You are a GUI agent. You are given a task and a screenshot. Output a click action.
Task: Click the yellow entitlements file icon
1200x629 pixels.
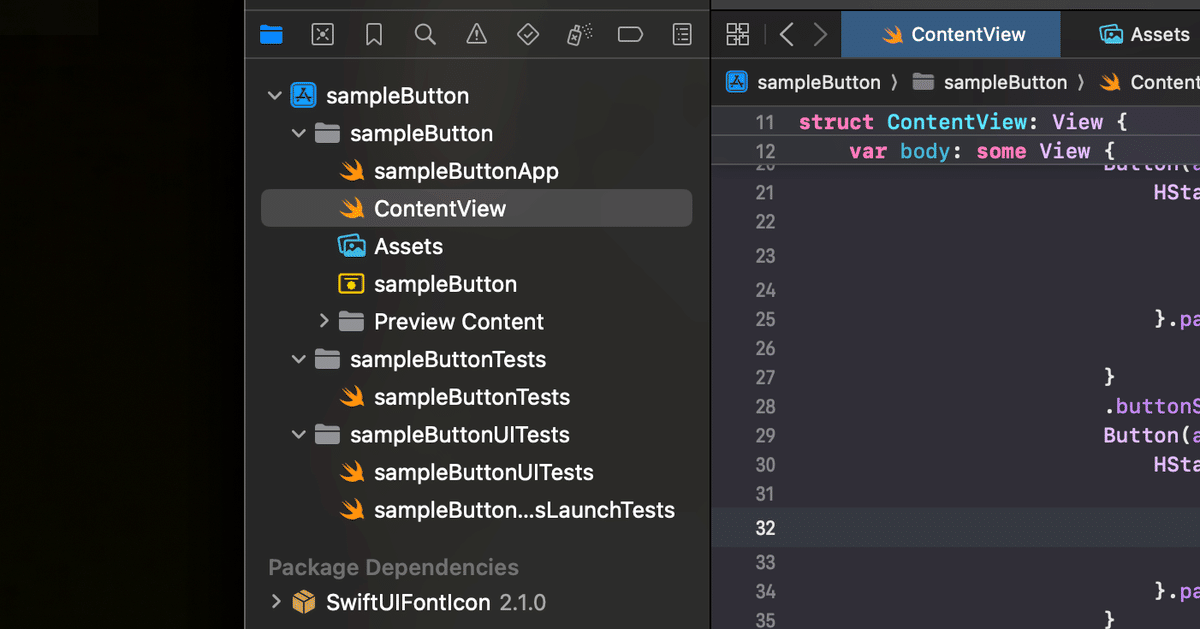[x=351, y=284]
